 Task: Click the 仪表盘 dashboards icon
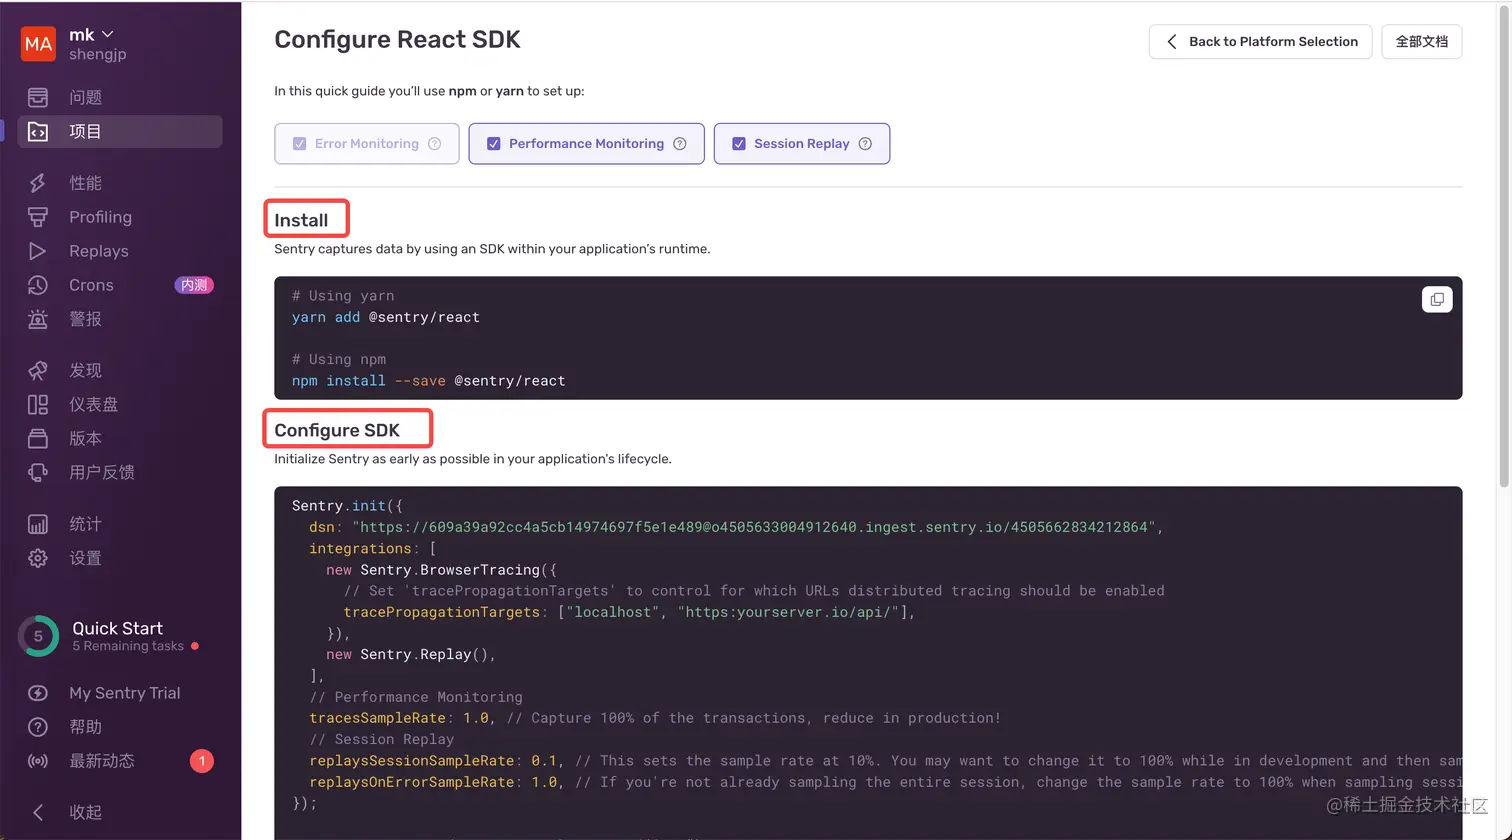pyautogui.click(x=38, y=404)
